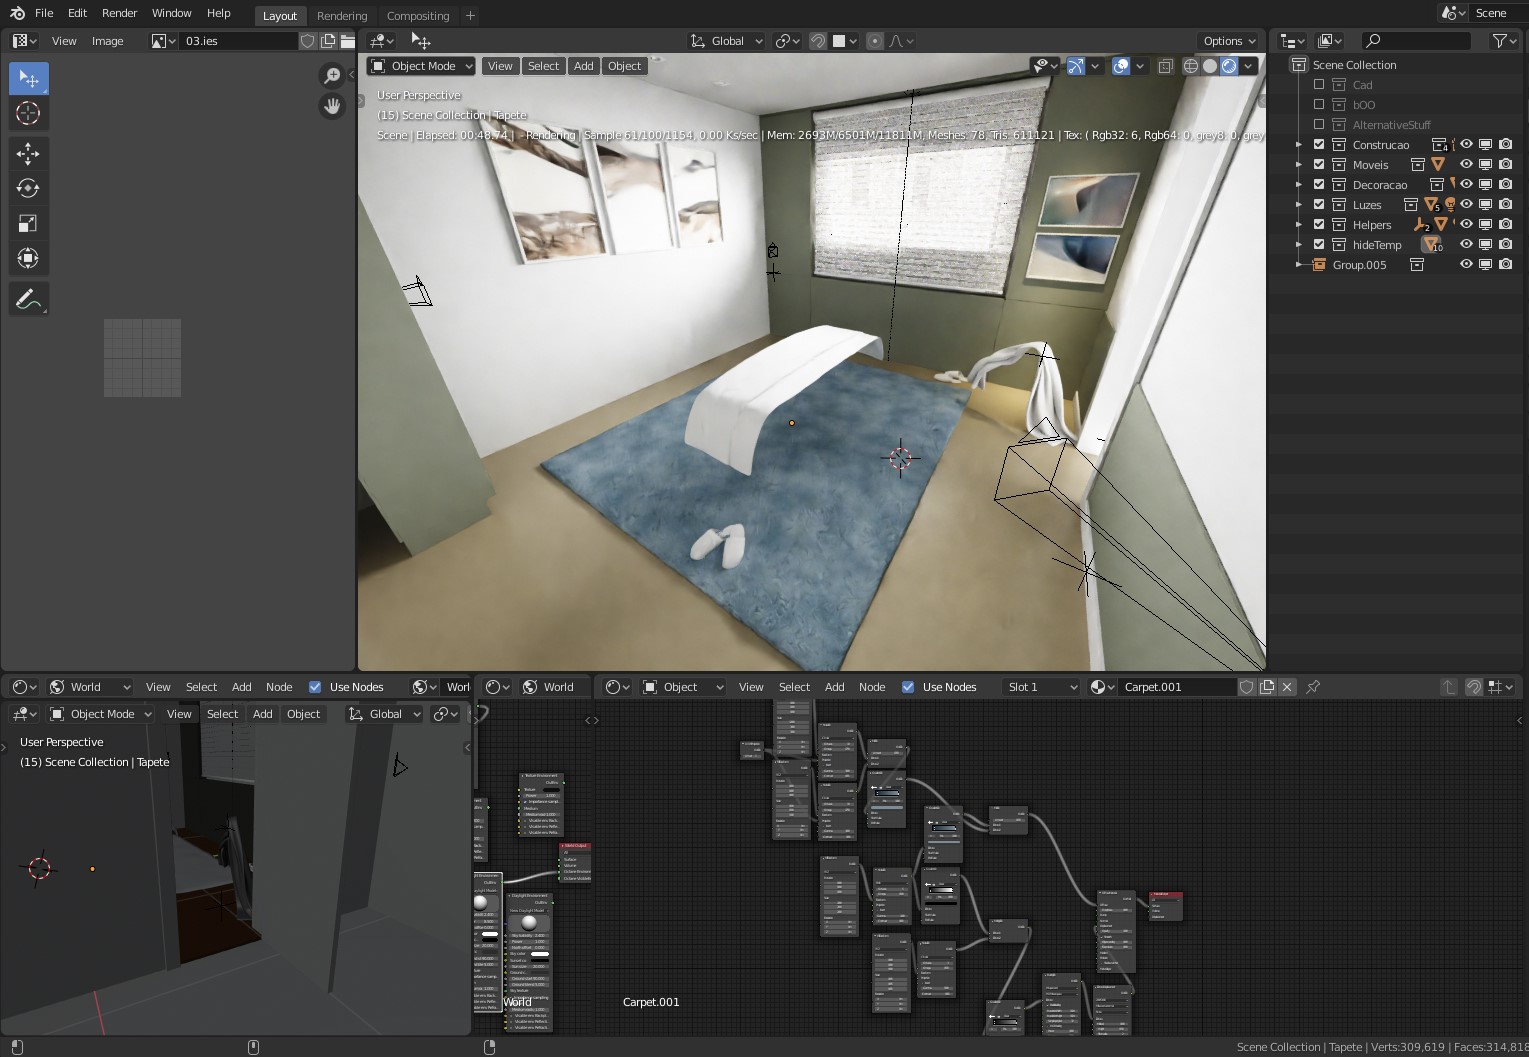
Task: Unlink the Carpet.001 material with the X button
Action: pos(1288,687)
